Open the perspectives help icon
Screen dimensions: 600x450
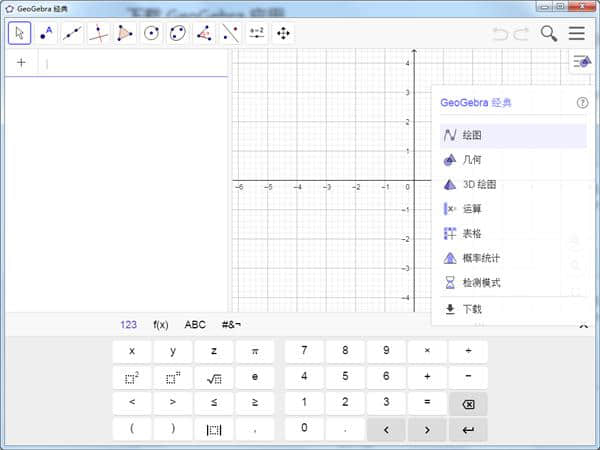[x=583, y=102]
